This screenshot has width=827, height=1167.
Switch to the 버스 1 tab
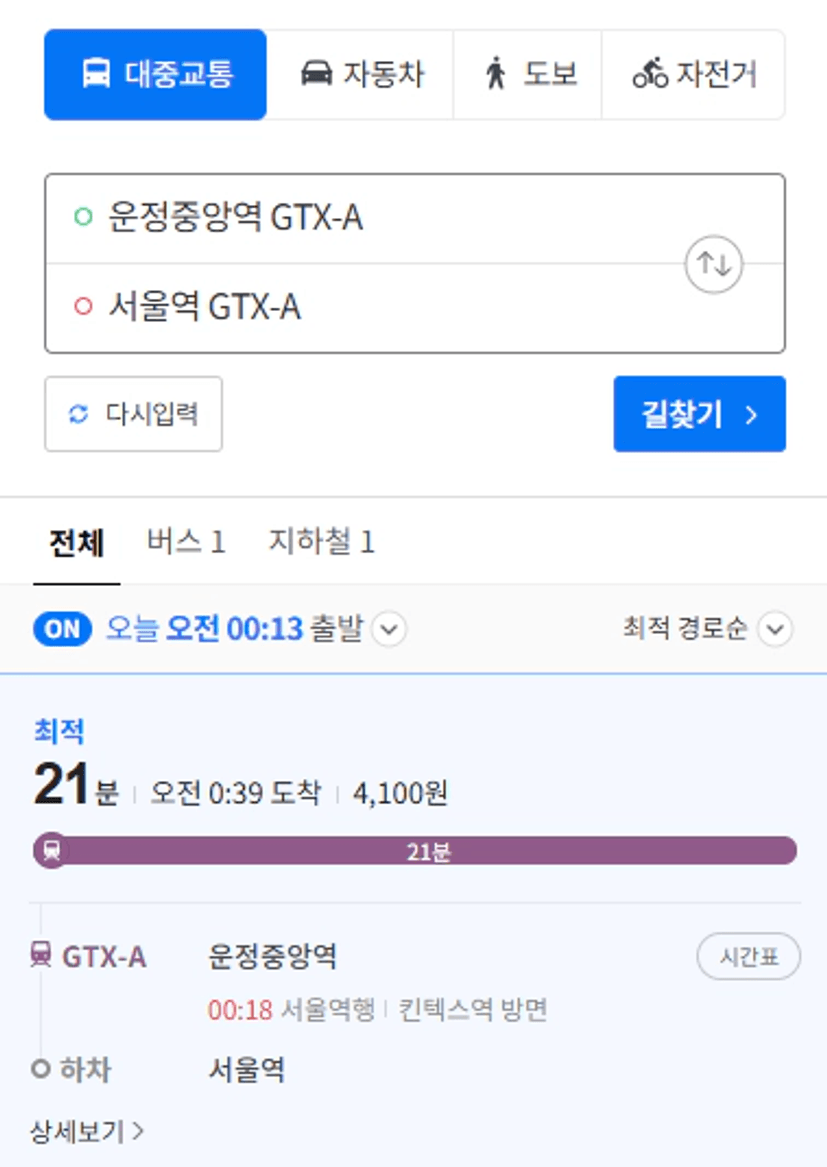pos(186,542)
